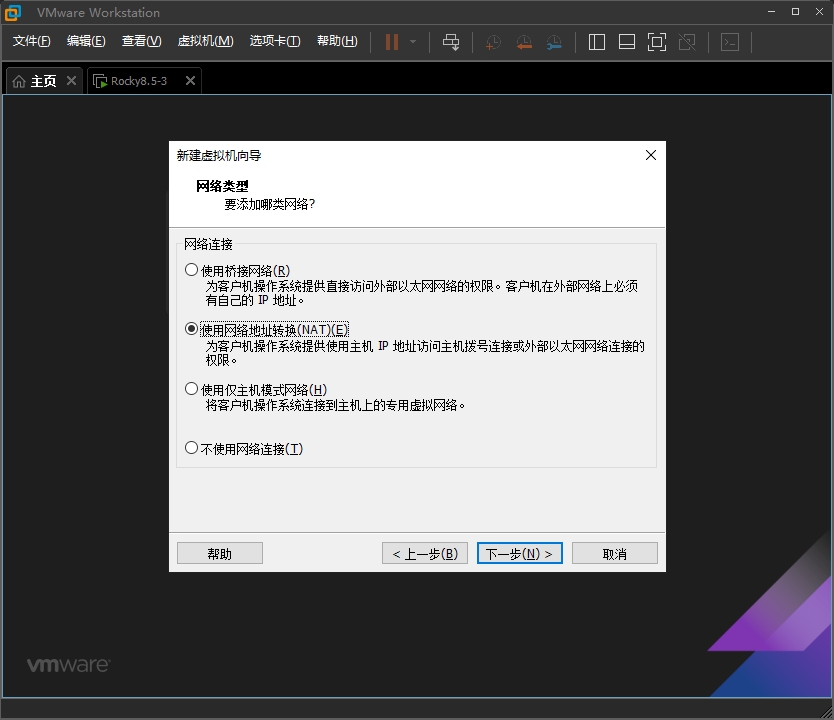
Task: Click the 帮助 button in wizard
Action: click(x=220, y=554)
